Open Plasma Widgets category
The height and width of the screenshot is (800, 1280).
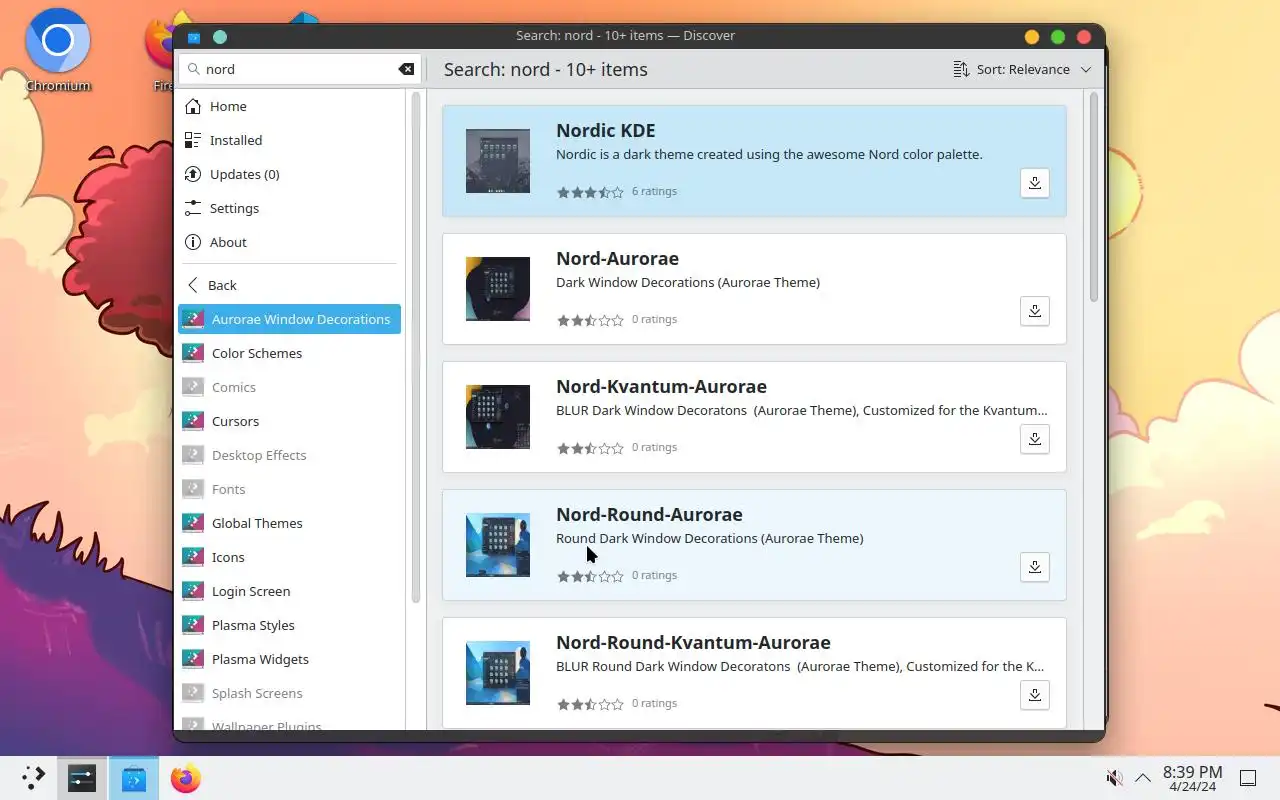point(290,659)
